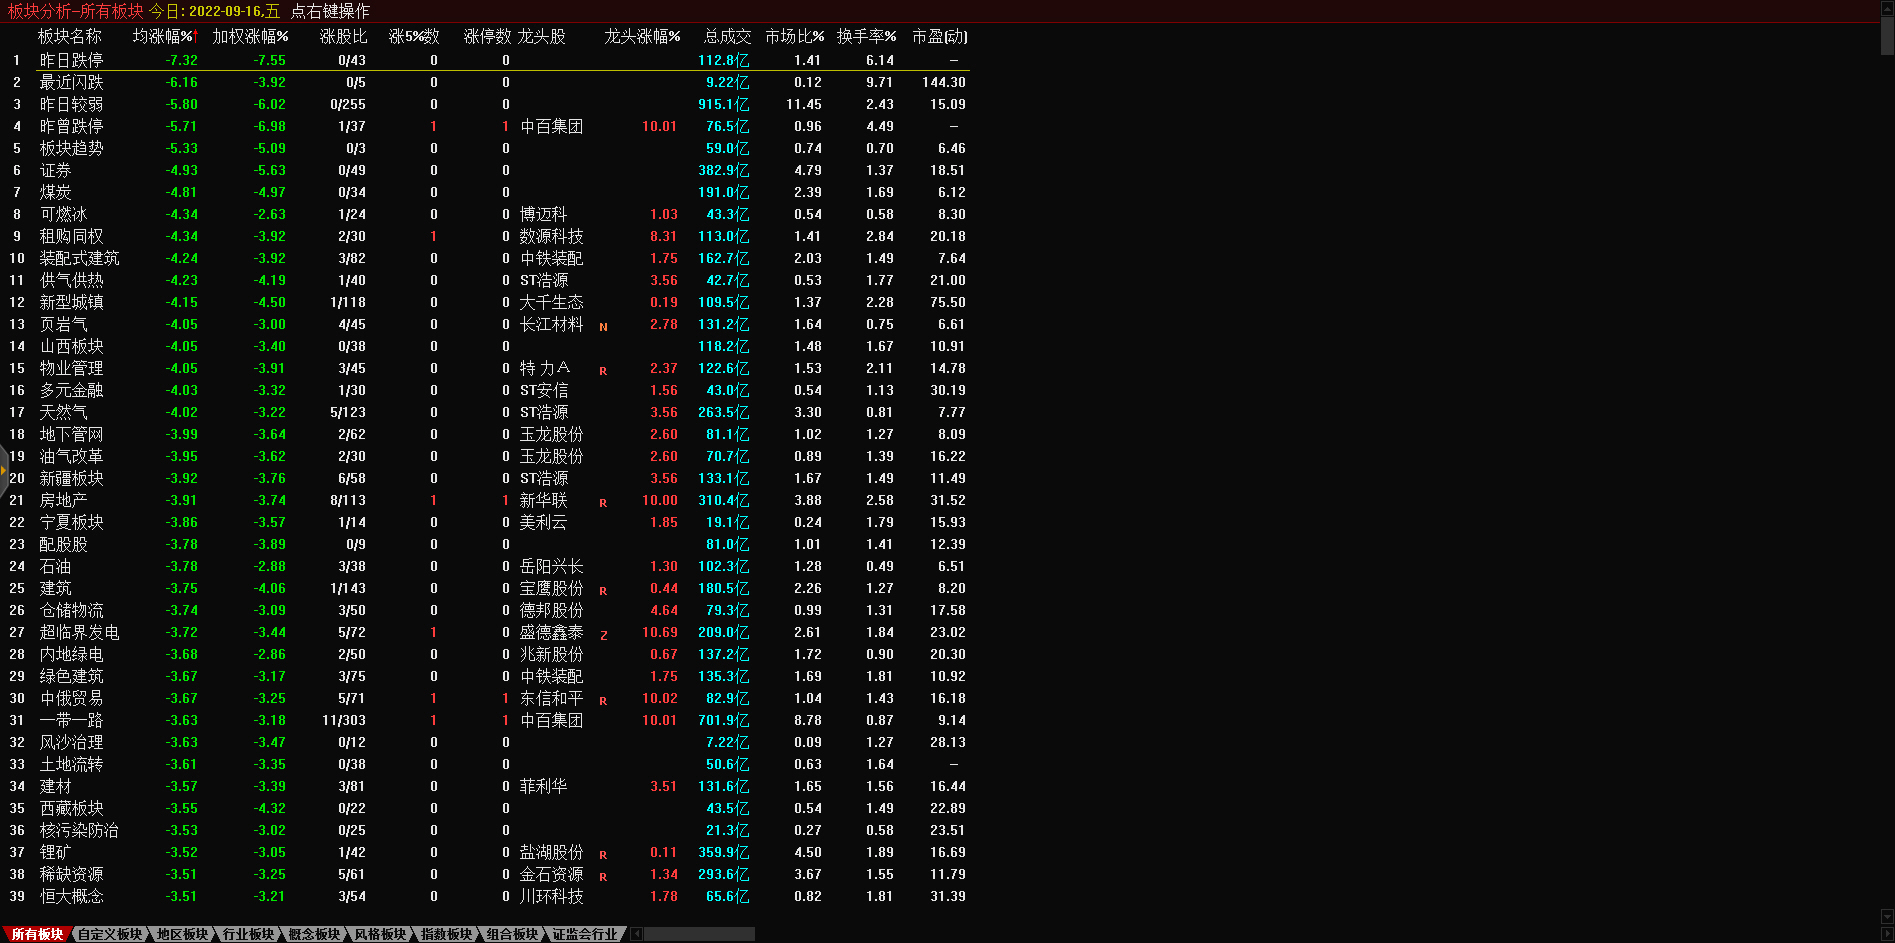Select the 证监会行业 tab

point(585,934)
